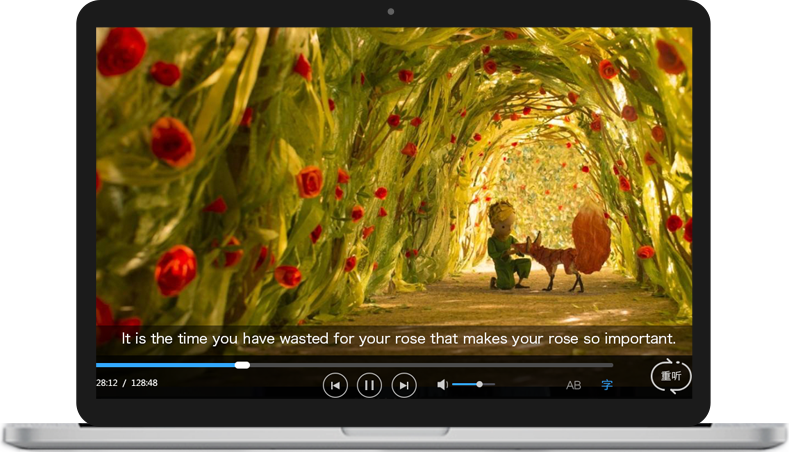
Task: Skip to previous track button
Action: click(335, 385)
